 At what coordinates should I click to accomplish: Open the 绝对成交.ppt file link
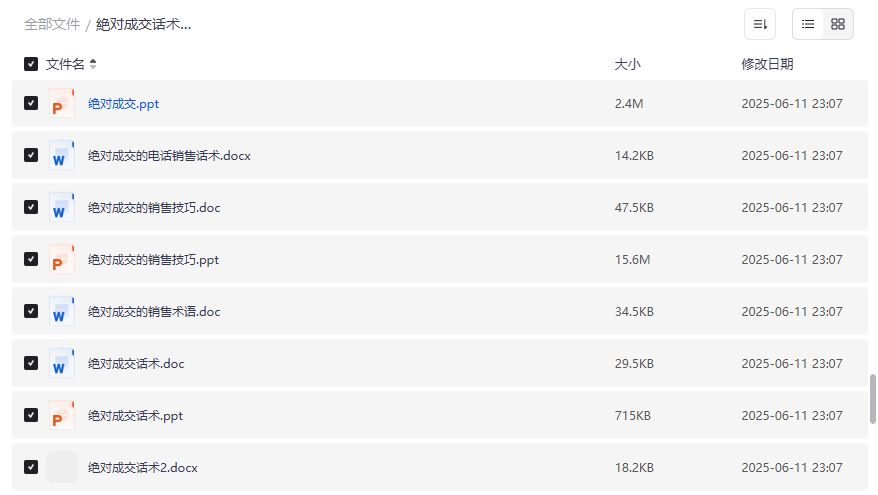click(123, 103)
